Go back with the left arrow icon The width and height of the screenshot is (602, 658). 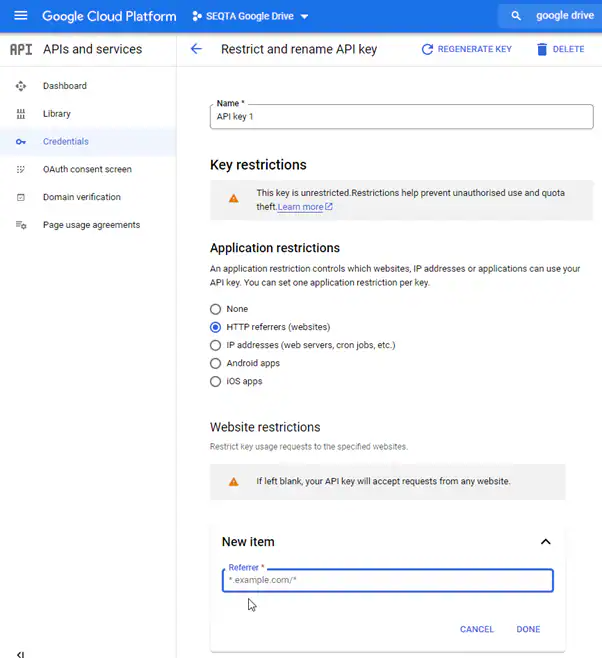pyautogui.click(x=196, y=49)
